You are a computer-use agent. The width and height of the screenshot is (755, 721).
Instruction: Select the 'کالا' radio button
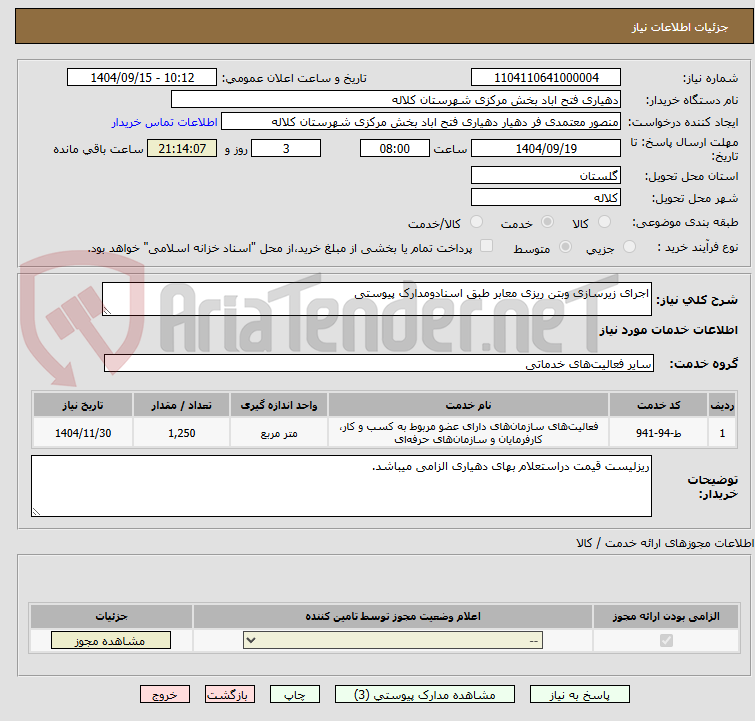tap(604, 222)
